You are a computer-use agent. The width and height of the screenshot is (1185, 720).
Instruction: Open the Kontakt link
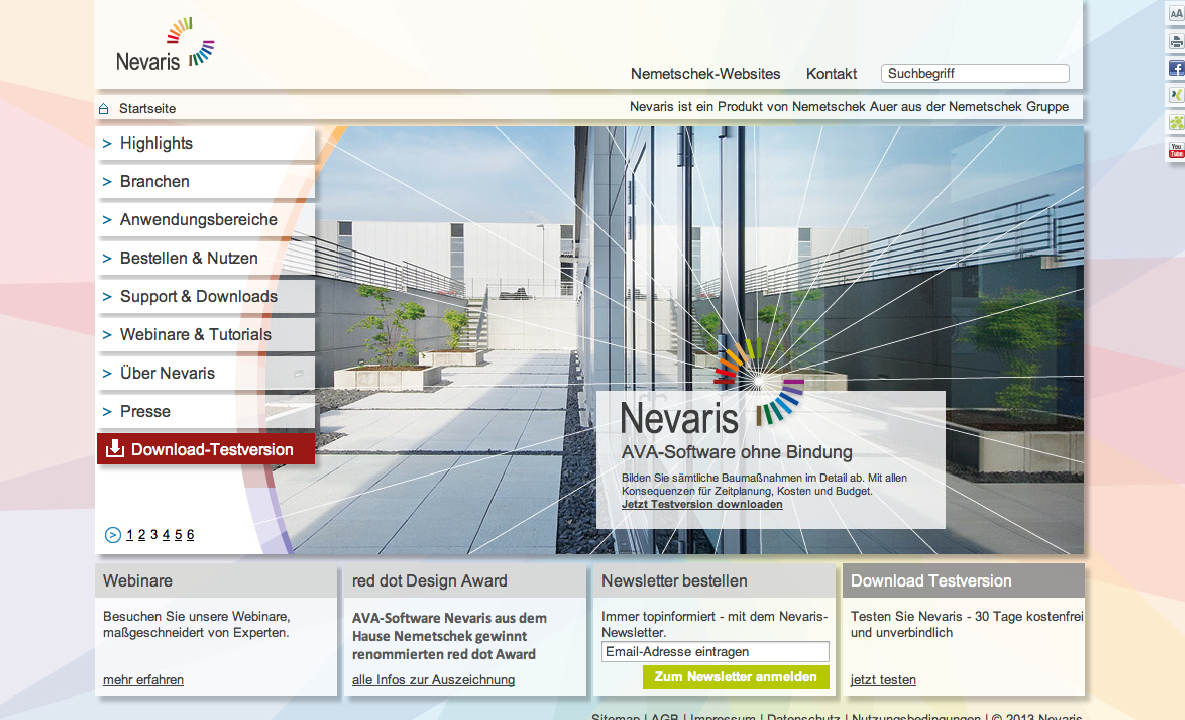(831, 74)
